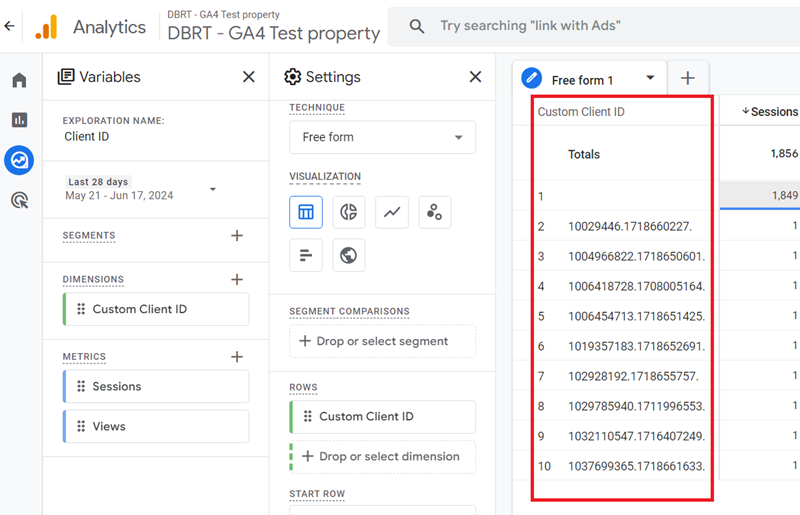Select row 1004966822.1718650601.
The height and width of the screenshot is (515, 800).
[x=637, y=256]
